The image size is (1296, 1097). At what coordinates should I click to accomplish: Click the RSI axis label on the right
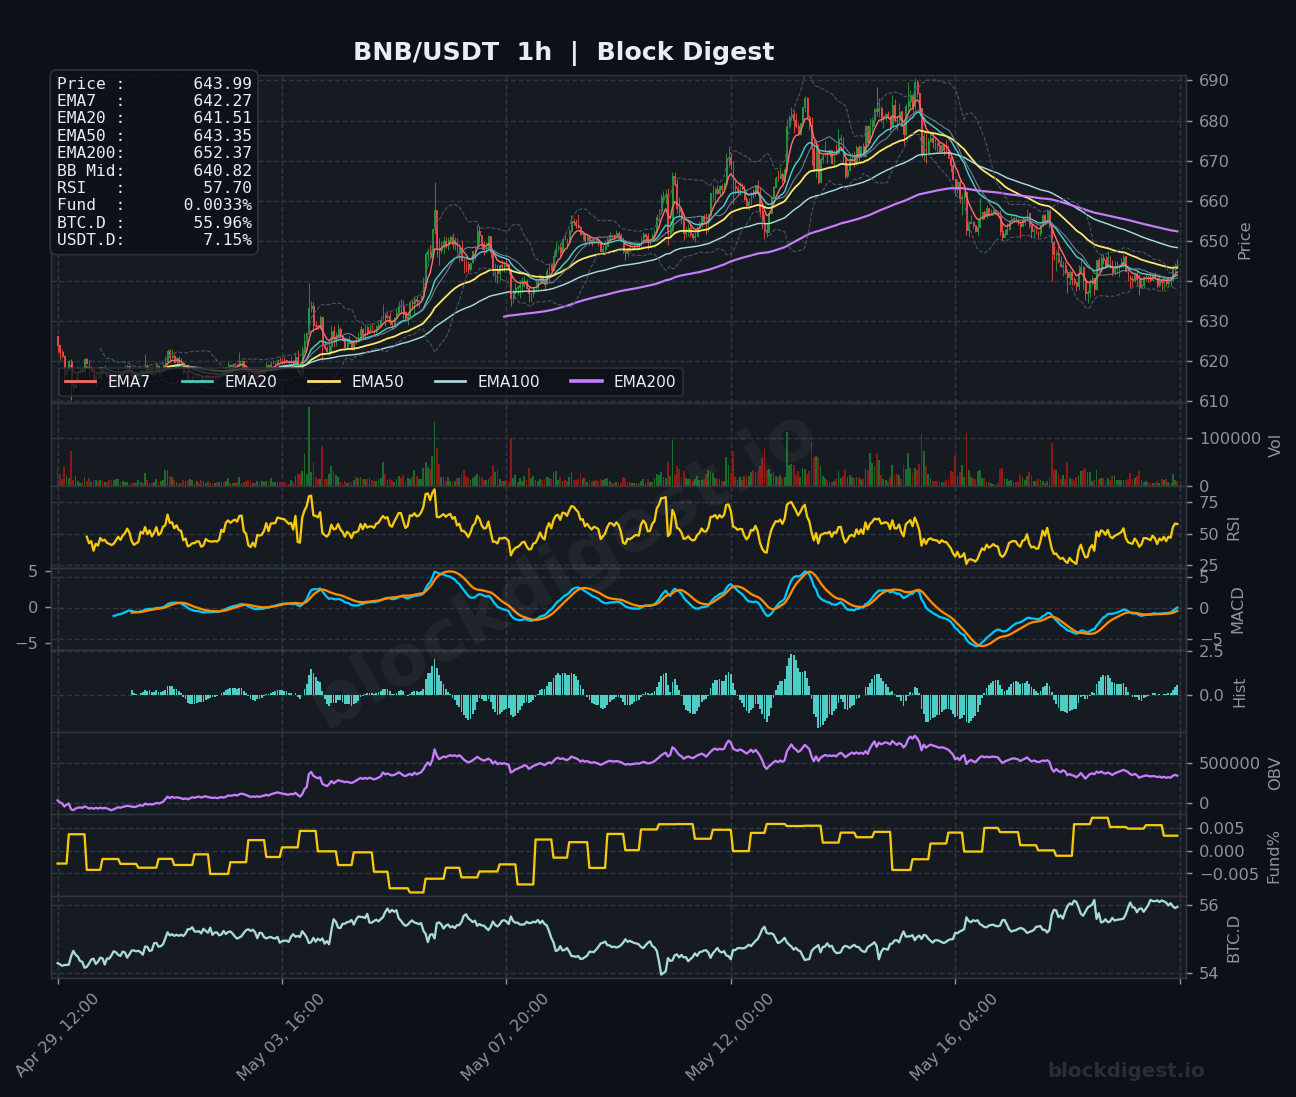pyautogui.click(x=1233, y=528)
